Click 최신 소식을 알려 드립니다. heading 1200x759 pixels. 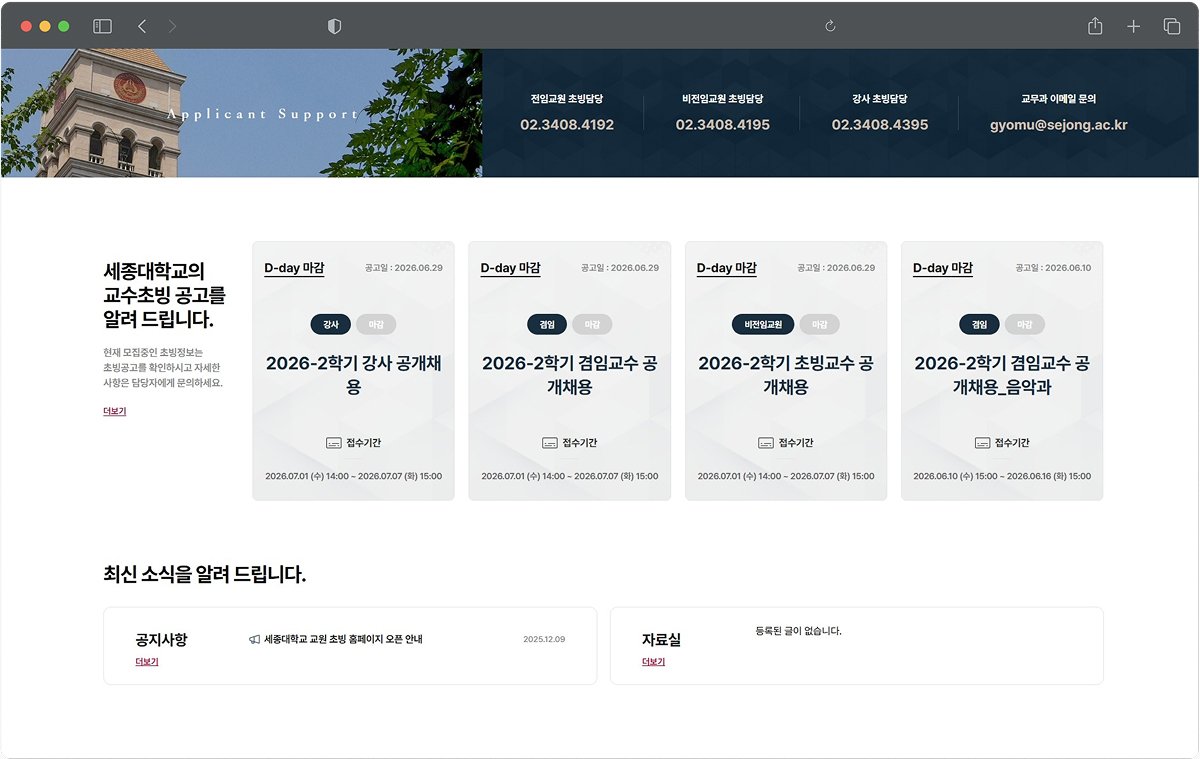tap(205, 574)
